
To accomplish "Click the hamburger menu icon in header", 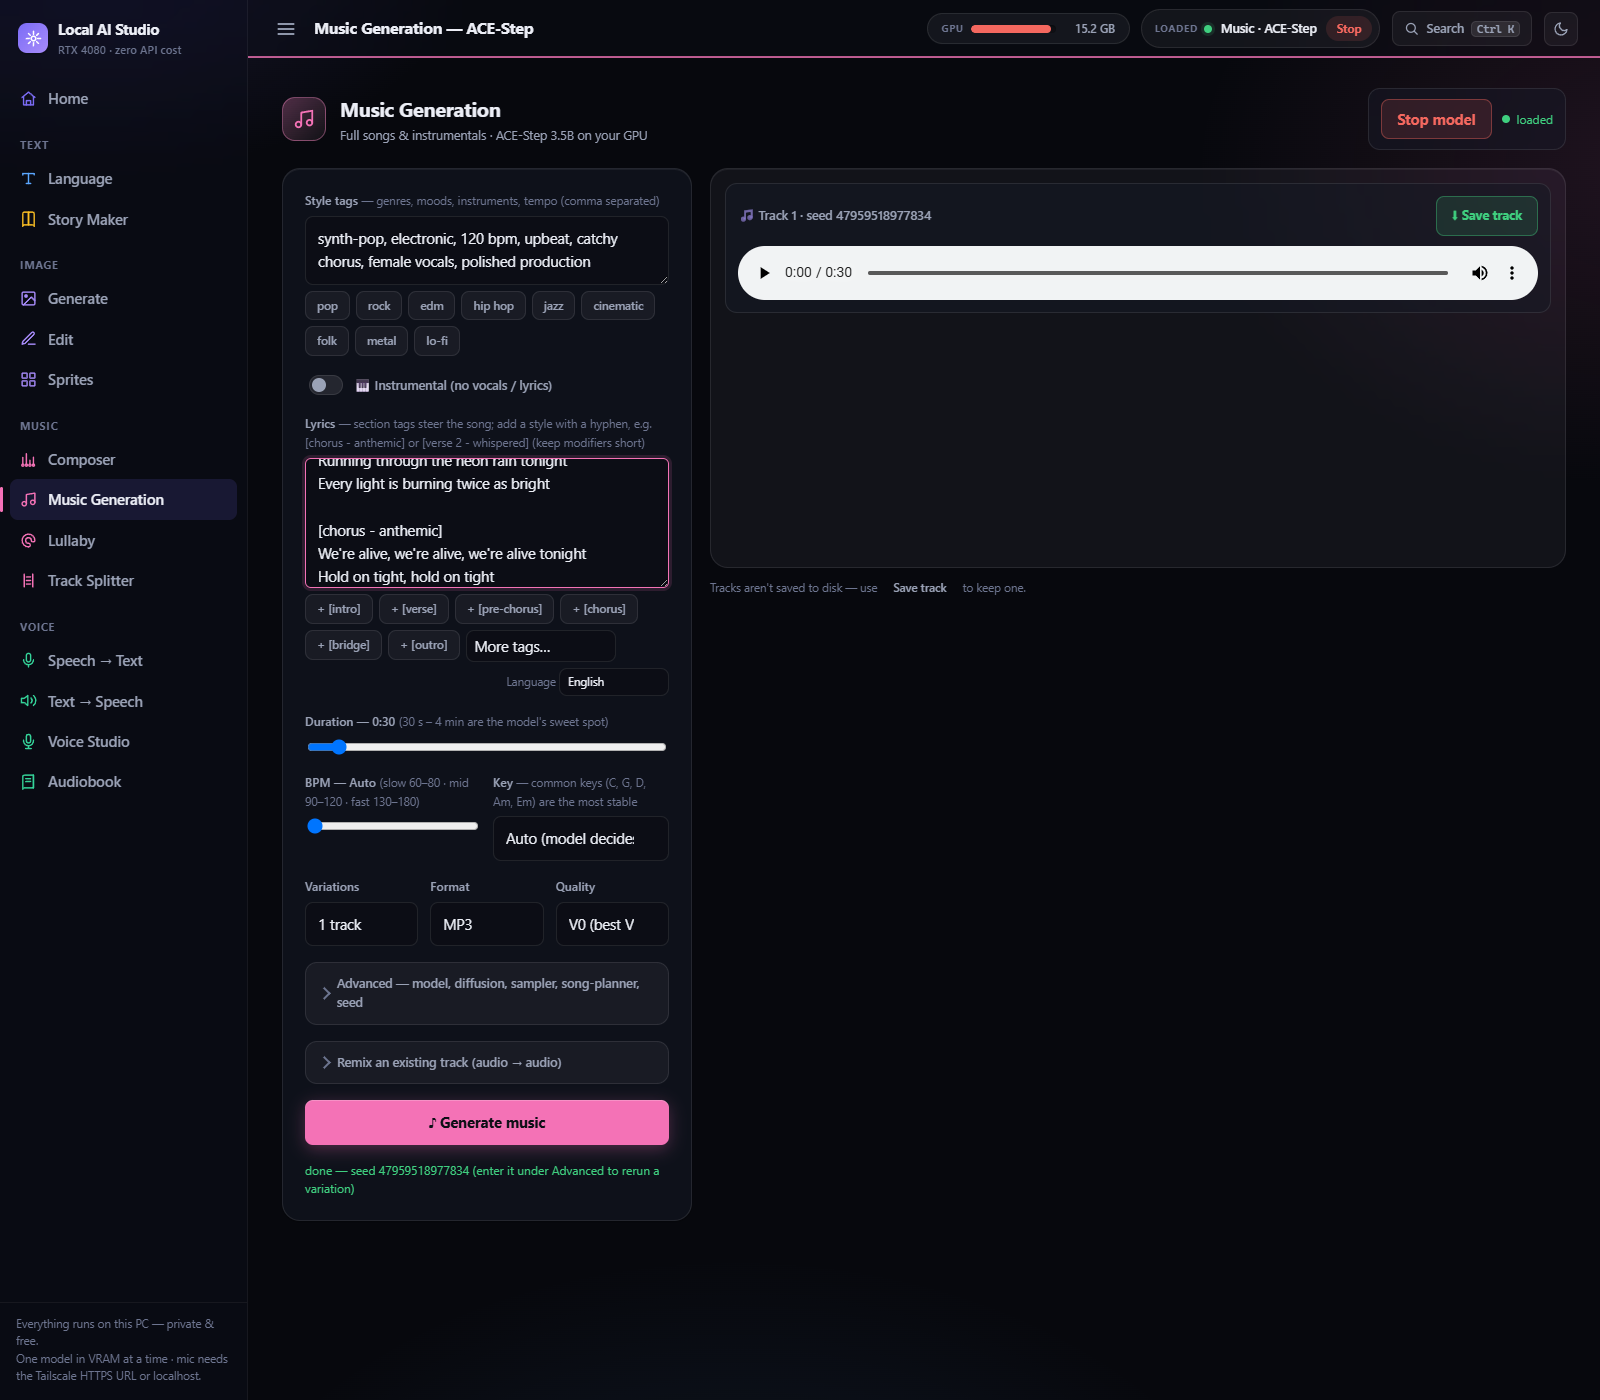I will (286, 29).
